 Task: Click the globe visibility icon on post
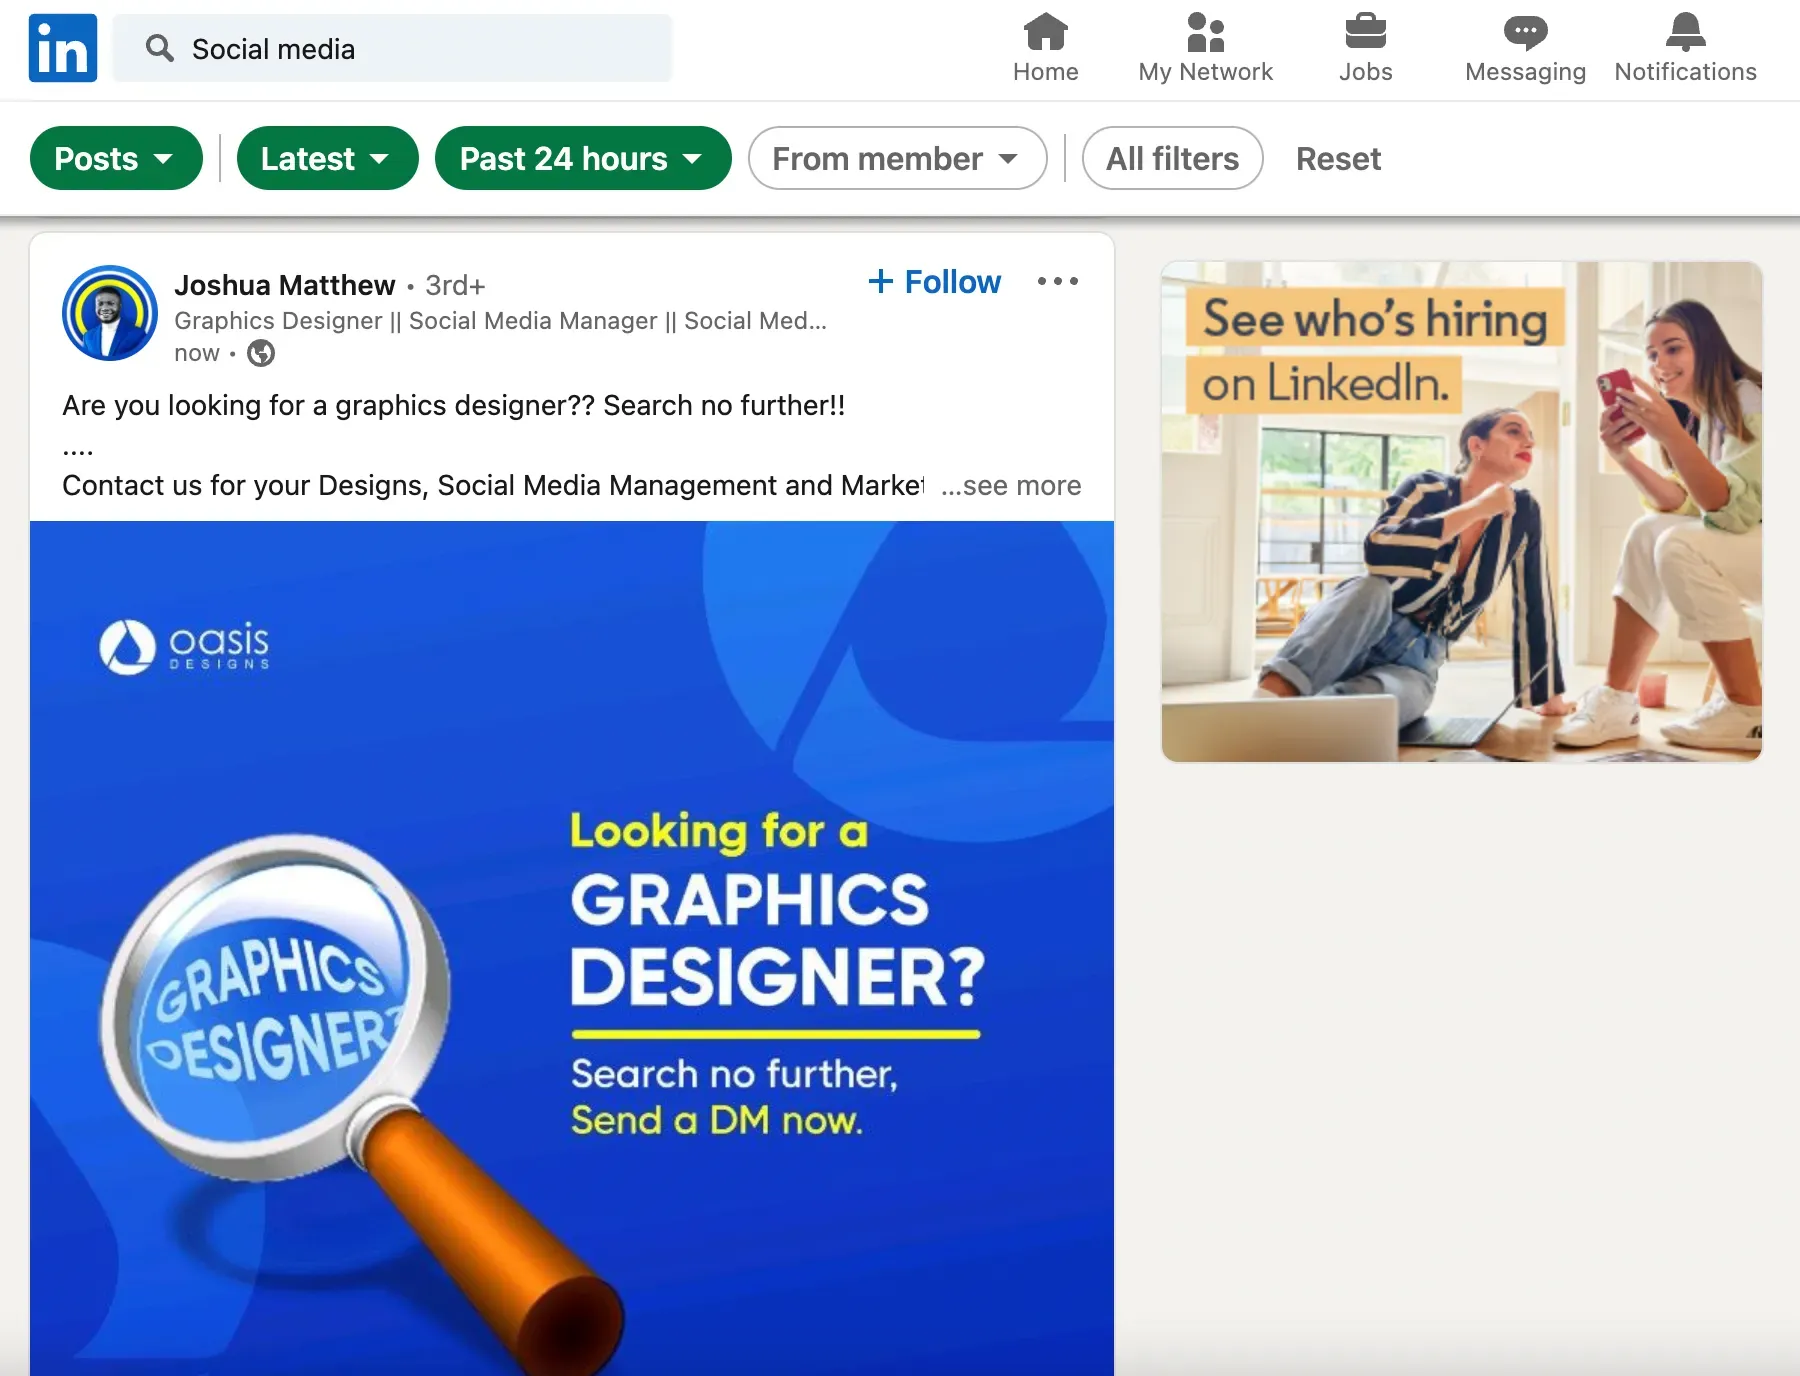pyautogui.click(x=261, y=353)
